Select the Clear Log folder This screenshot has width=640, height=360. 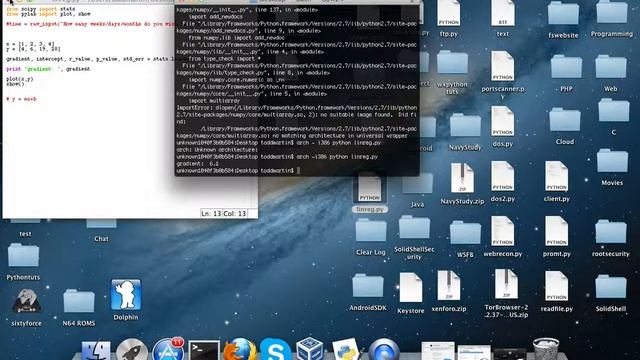[x=371, y=230]
